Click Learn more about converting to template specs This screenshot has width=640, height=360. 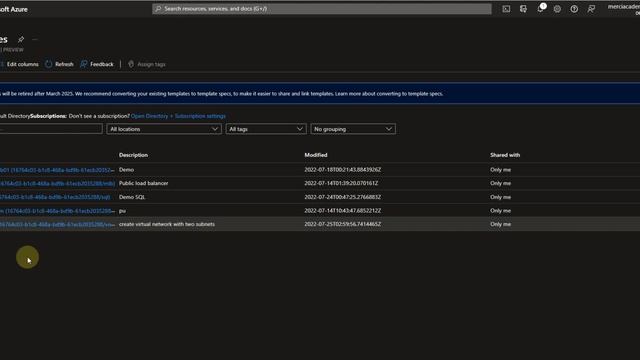(x=389, y=93)
